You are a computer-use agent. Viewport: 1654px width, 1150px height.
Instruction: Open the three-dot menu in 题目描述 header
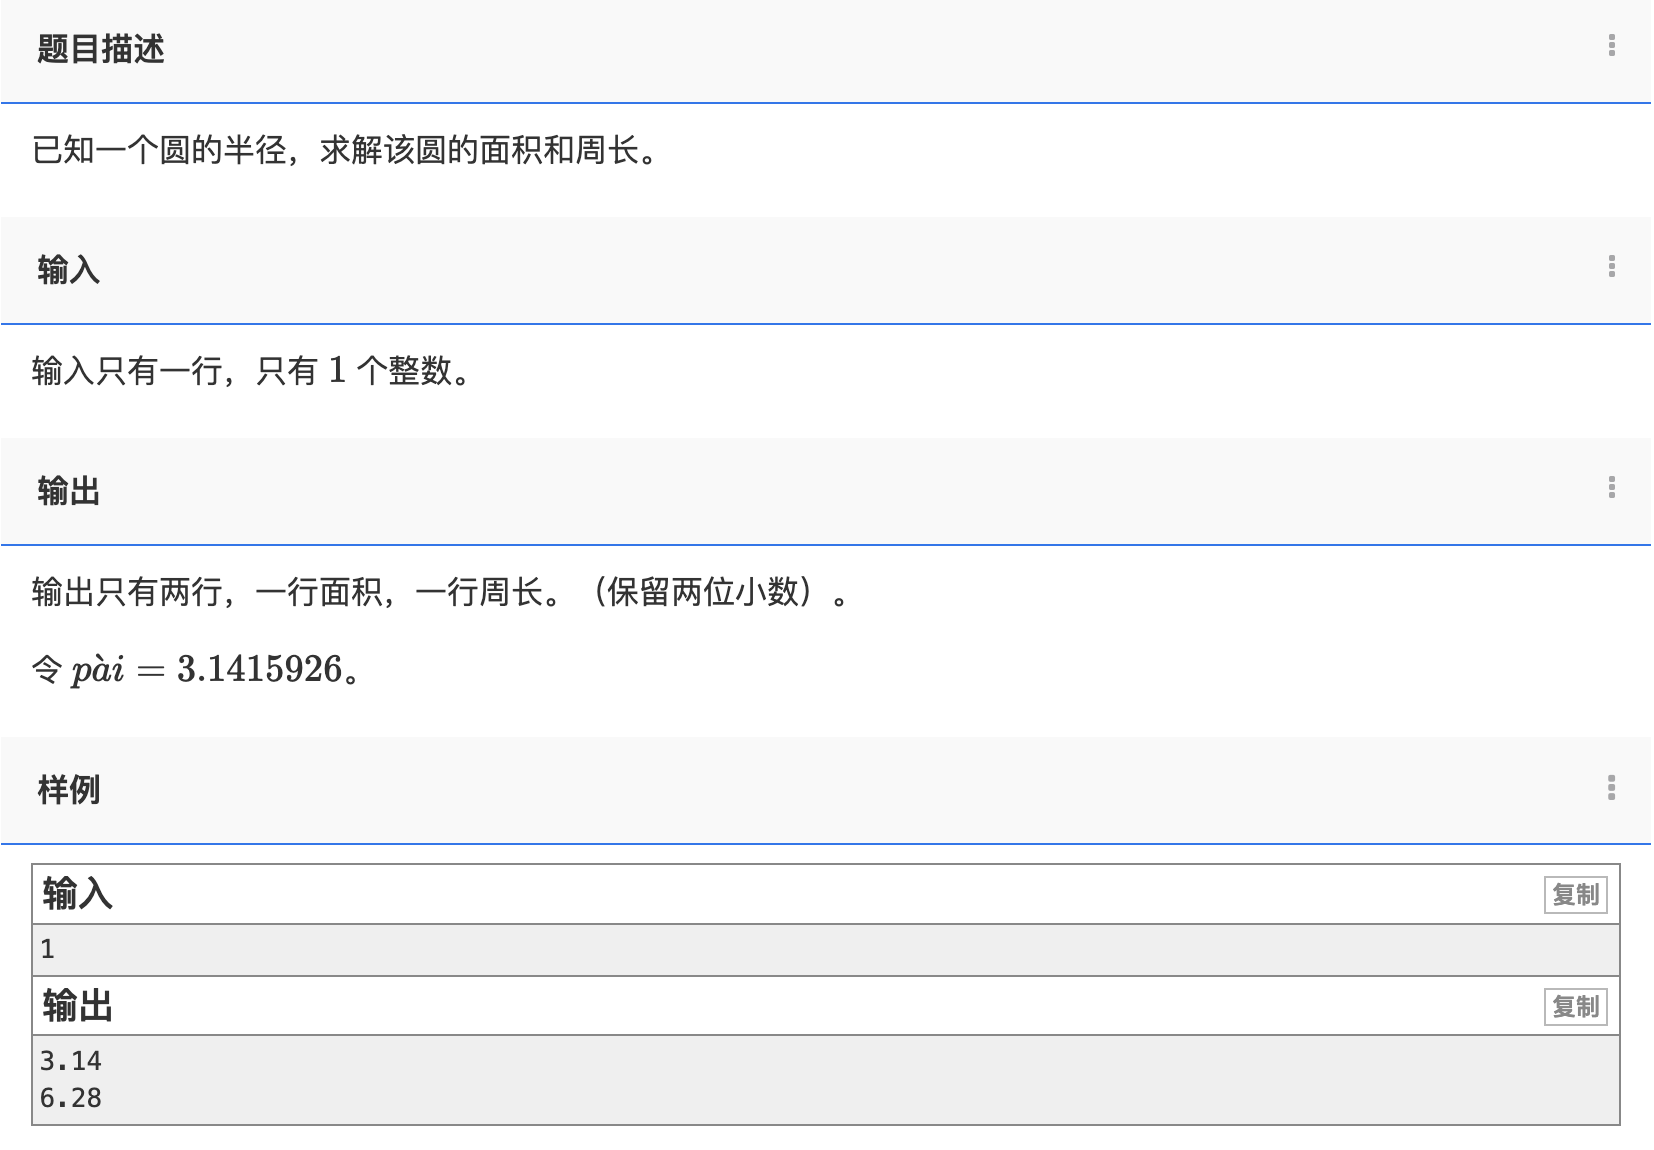[x=1611, y=46]
